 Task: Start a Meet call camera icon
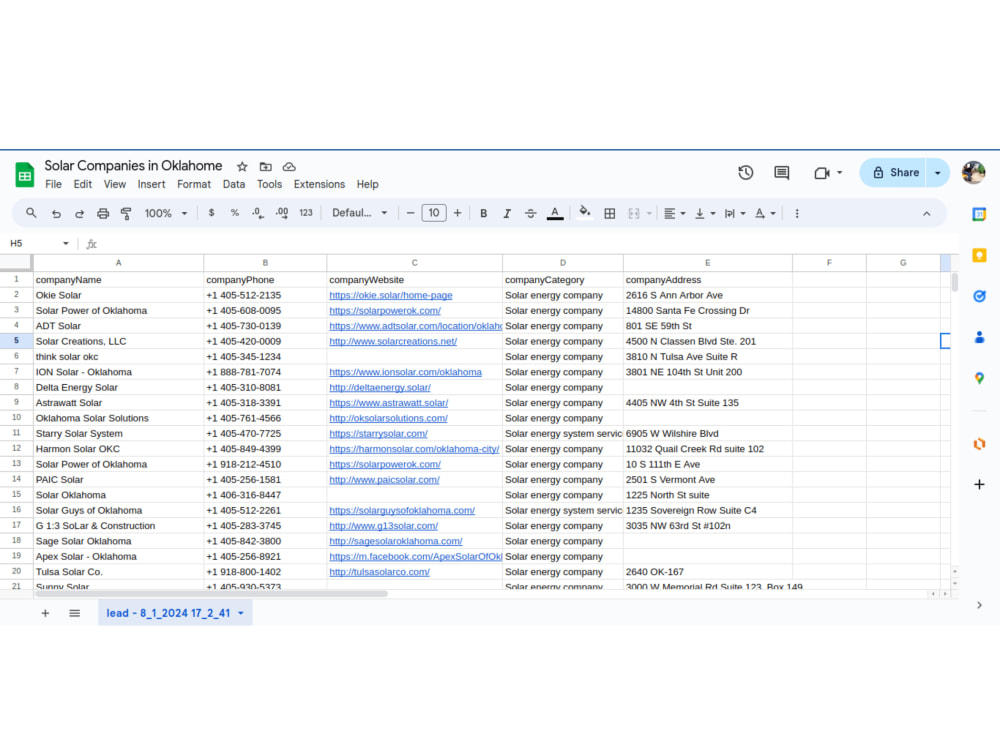point(821,173)
